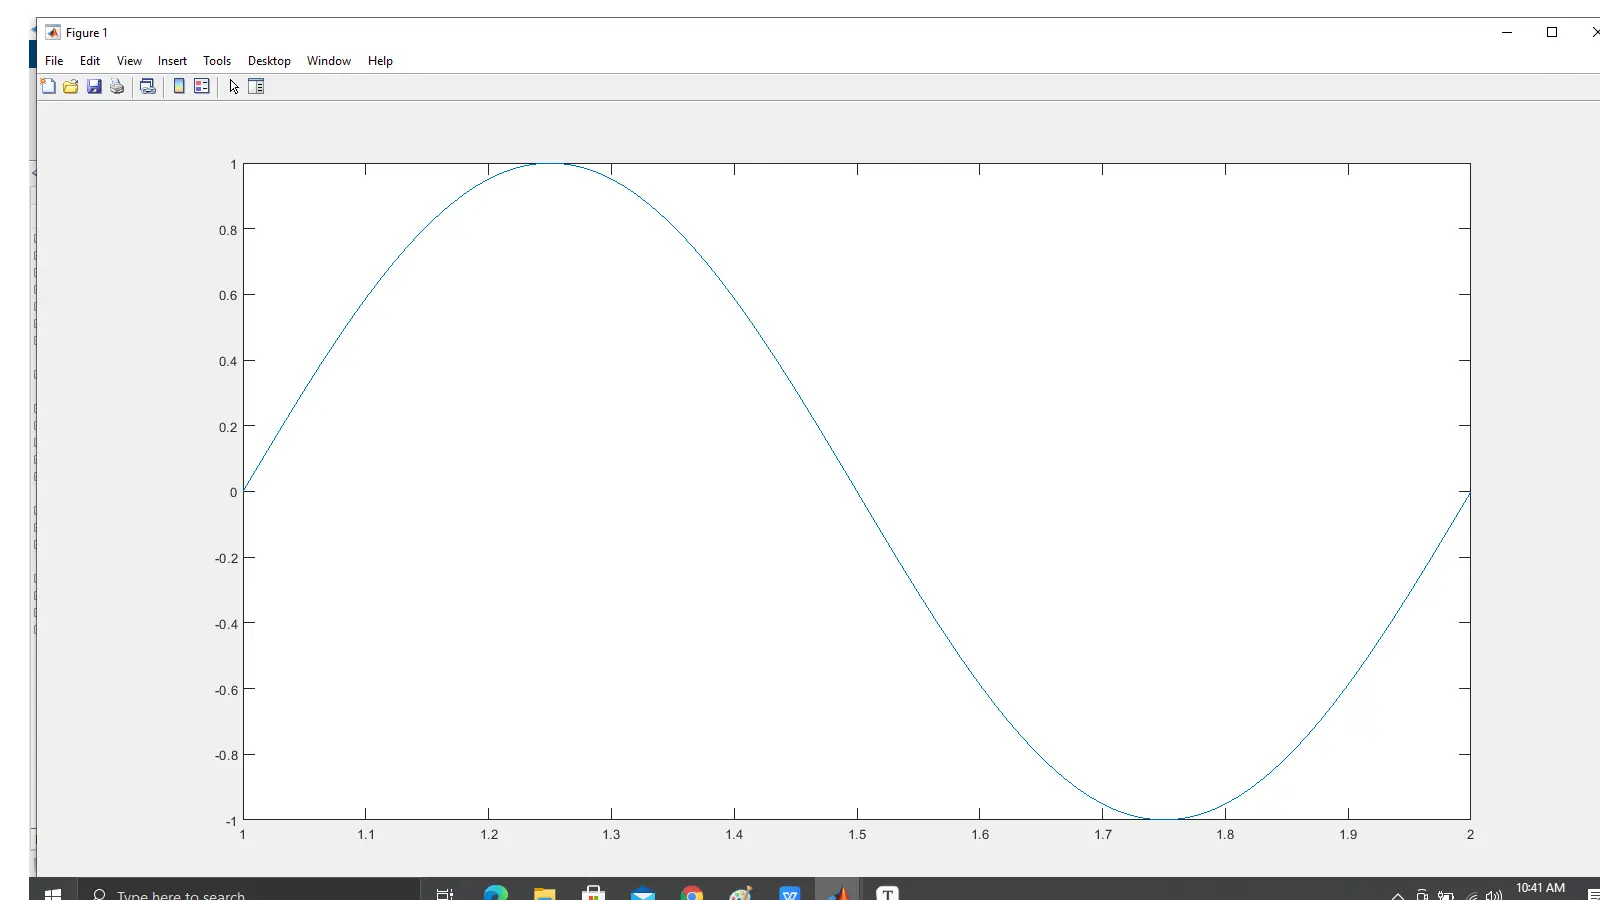Expand the Tools menu
1600x900 pixels.
[217, 61]
